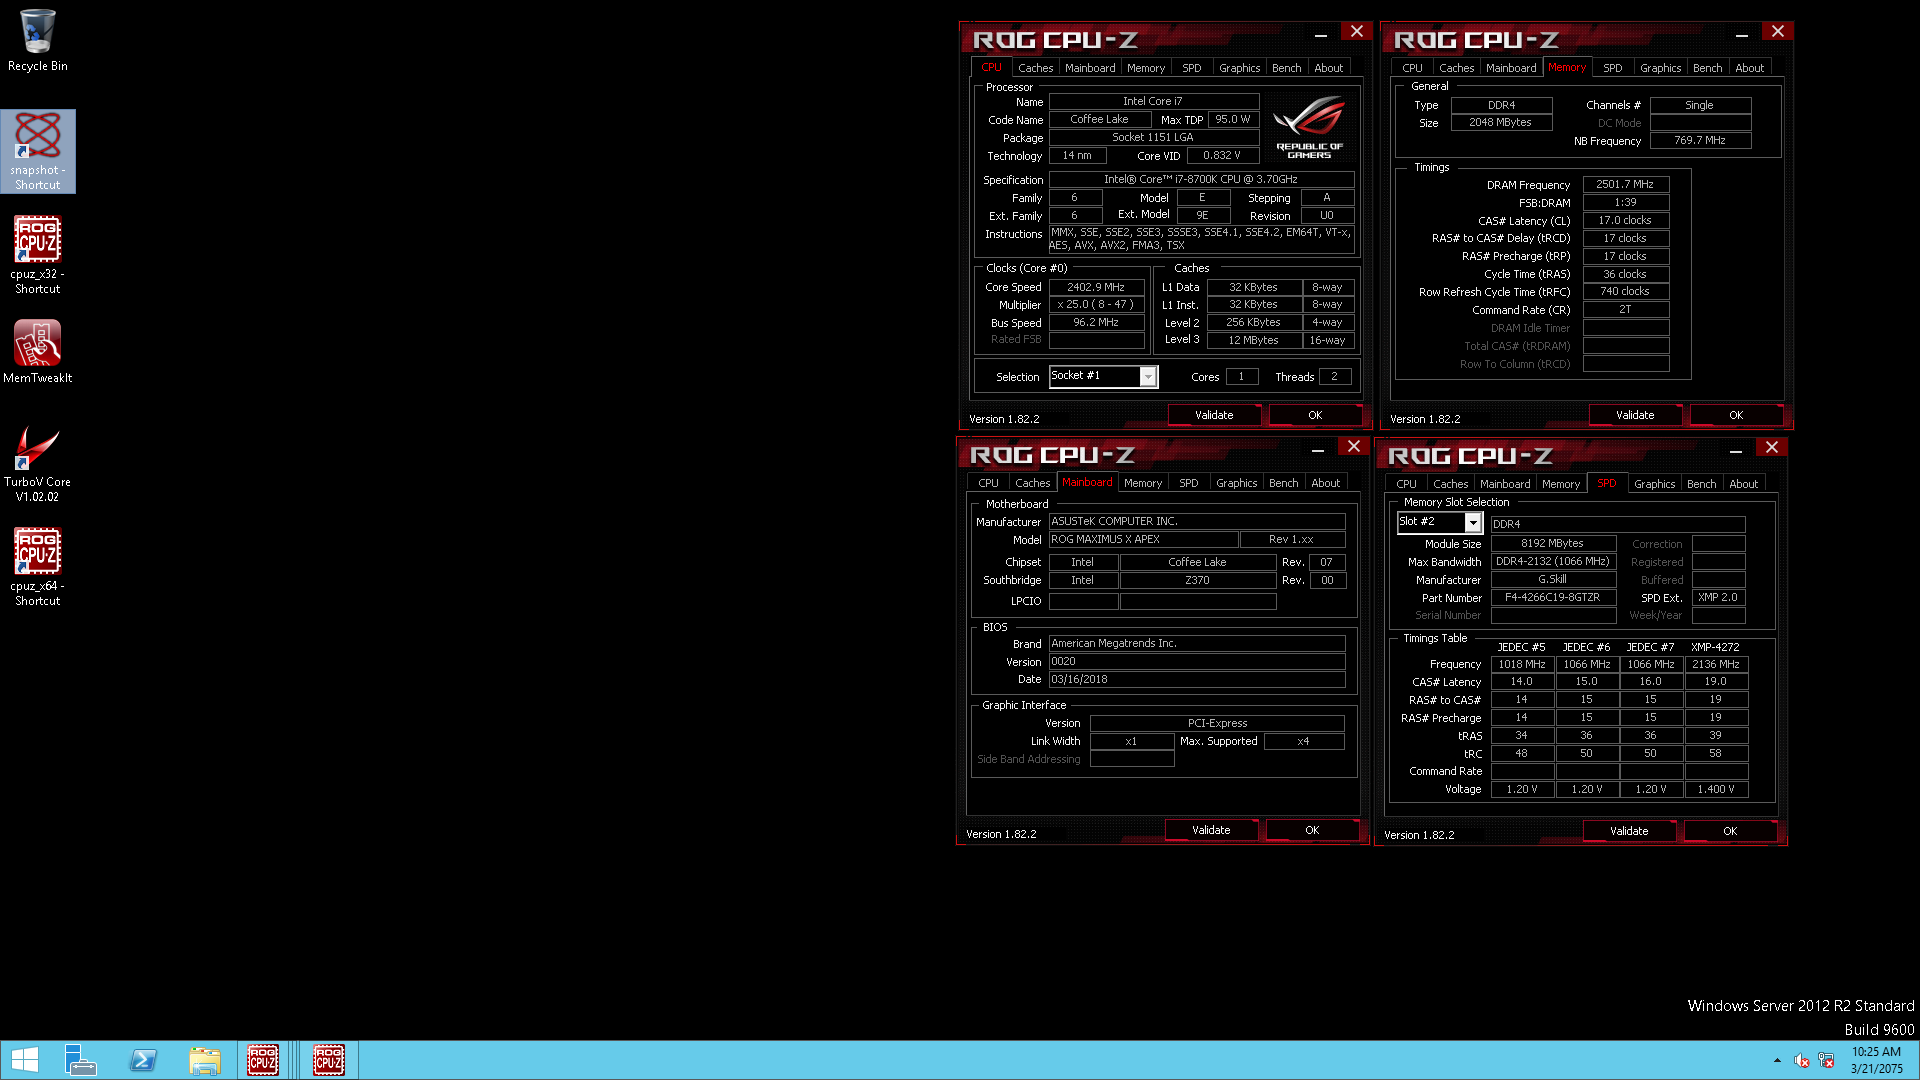Screen dimensions: 1920x1080
Task: Switch to CPU tab in Memory window
Action: pos(1412,68)
